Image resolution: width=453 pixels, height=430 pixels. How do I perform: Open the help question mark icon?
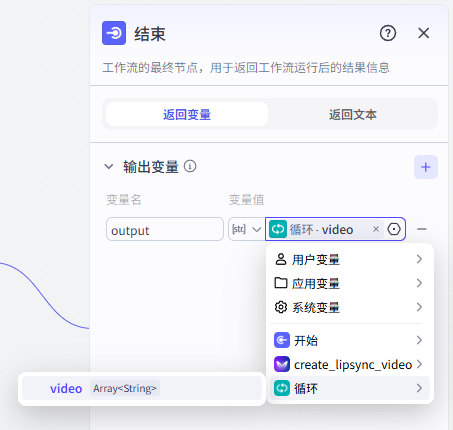click(388, 33)
